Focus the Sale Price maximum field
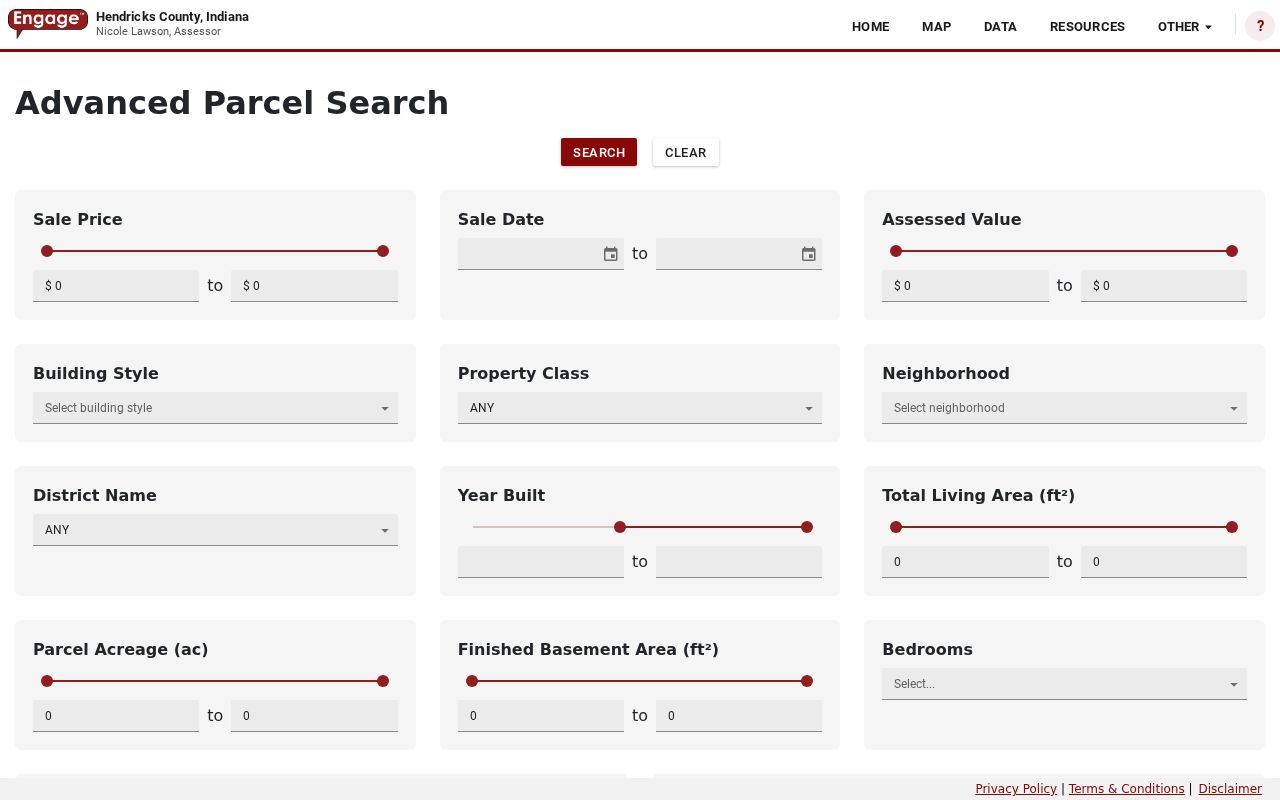1280x800 pixels. (x=314, y=286)
